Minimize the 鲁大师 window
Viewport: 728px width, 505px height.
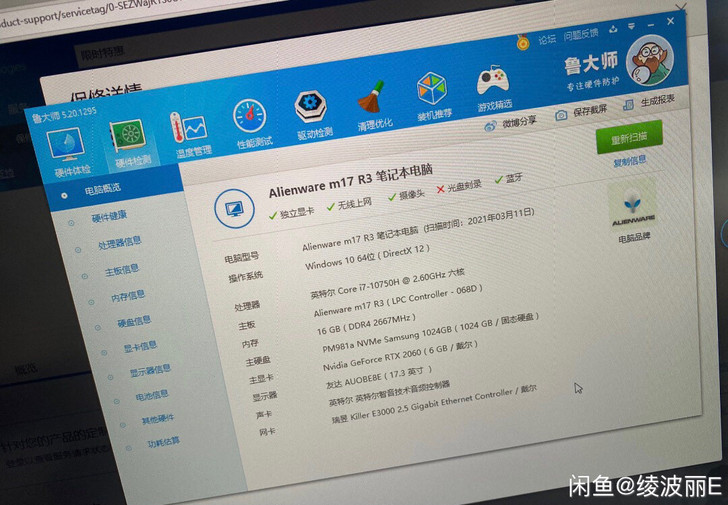(651, 24)
